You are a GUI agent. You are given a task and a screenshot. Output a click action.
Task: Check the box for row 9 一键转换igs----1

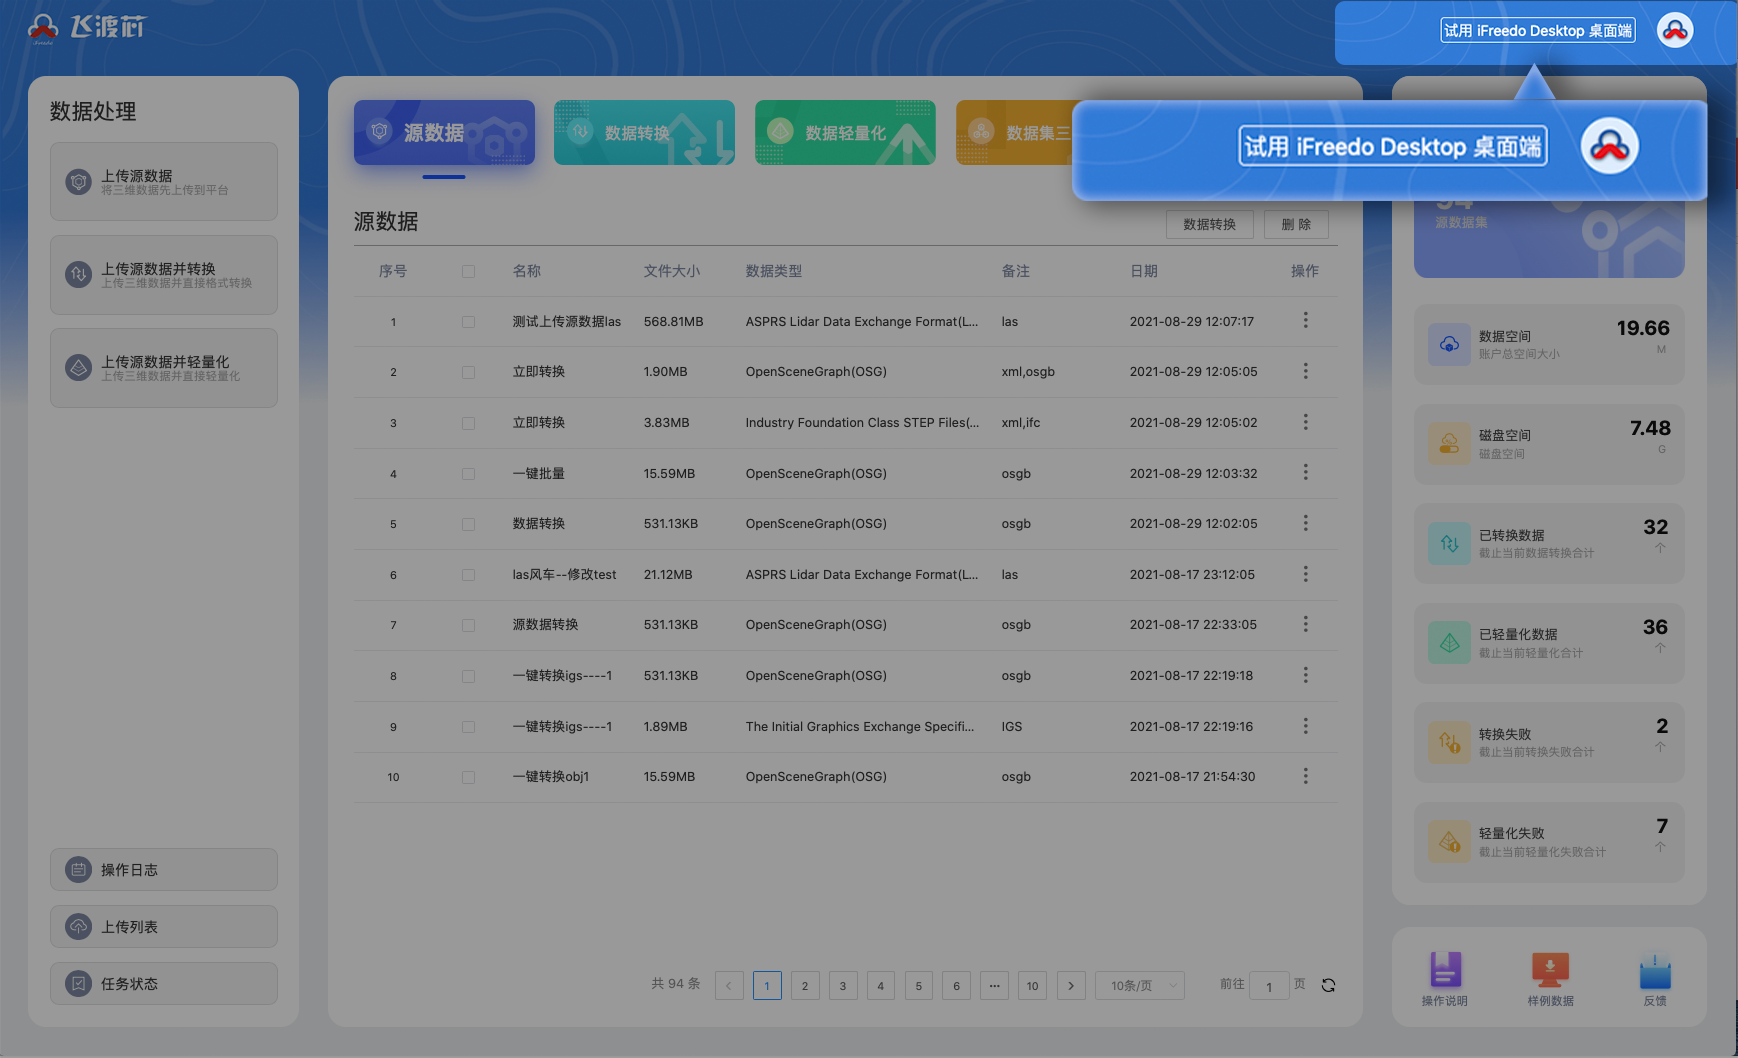(x=468, y=727)
